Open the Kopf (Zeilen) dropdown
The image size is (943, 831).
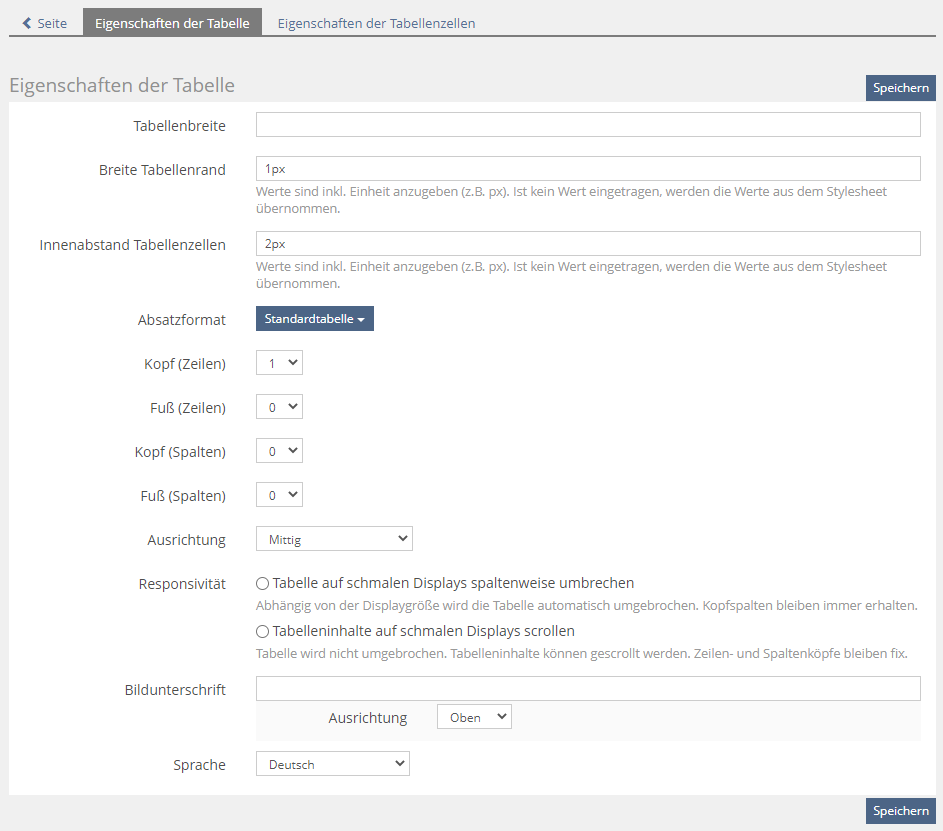coord(279,363)
